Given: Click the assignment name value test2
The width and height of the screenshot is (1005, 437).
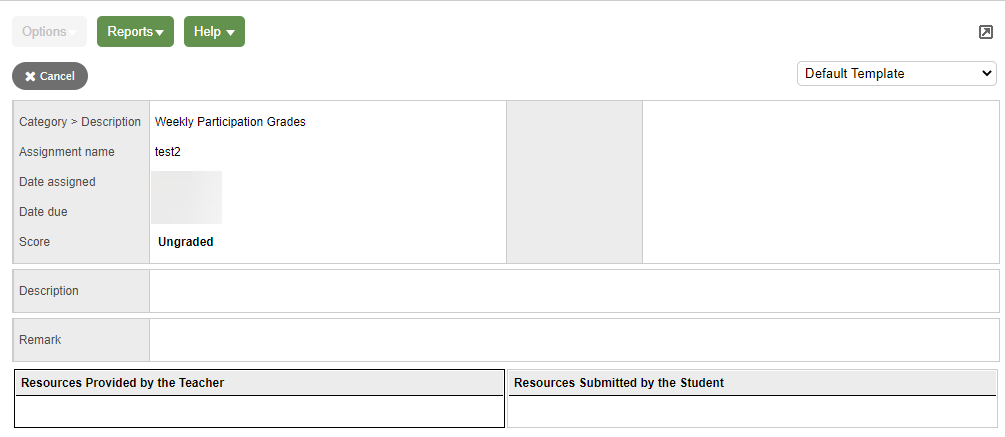Looking at the screenshot, I should [168, 152].
